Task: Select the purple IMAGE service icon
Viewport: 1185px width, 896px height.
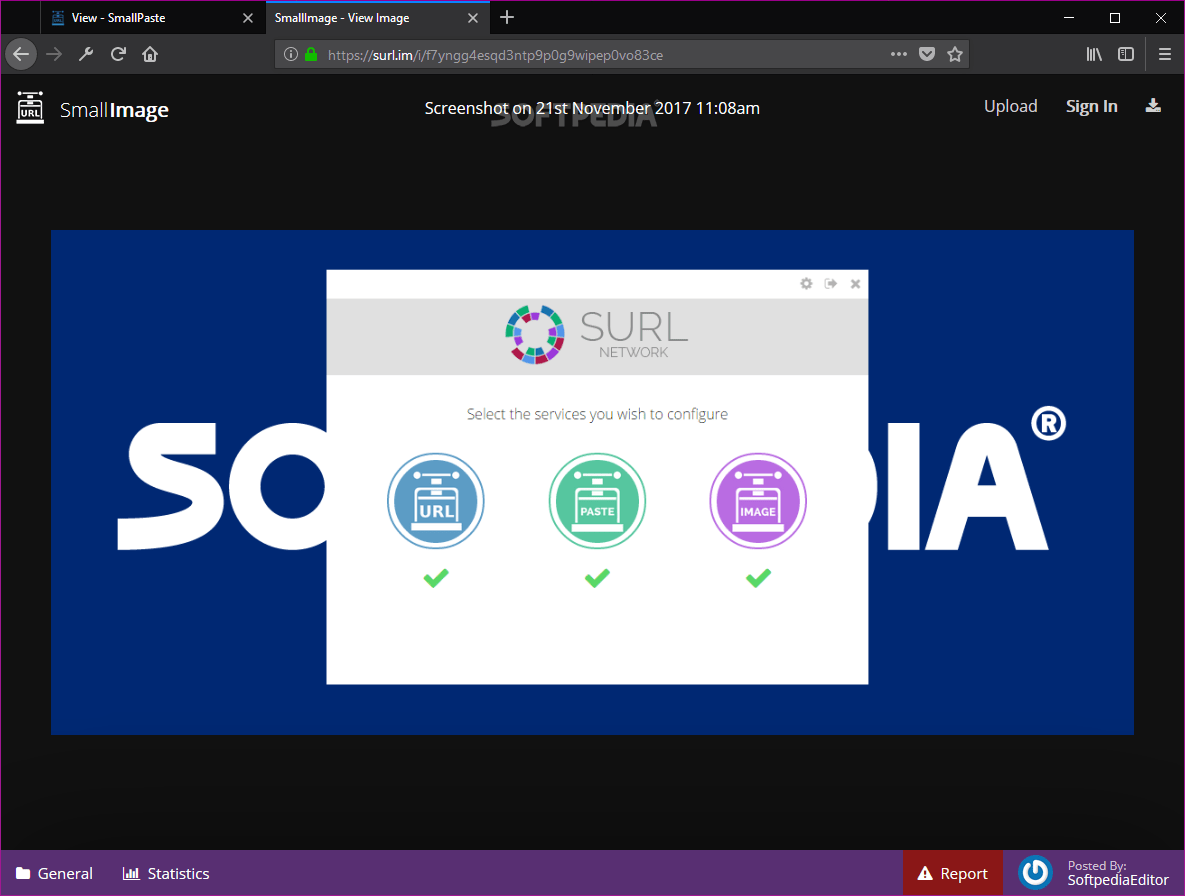Action: coord(758,501)
